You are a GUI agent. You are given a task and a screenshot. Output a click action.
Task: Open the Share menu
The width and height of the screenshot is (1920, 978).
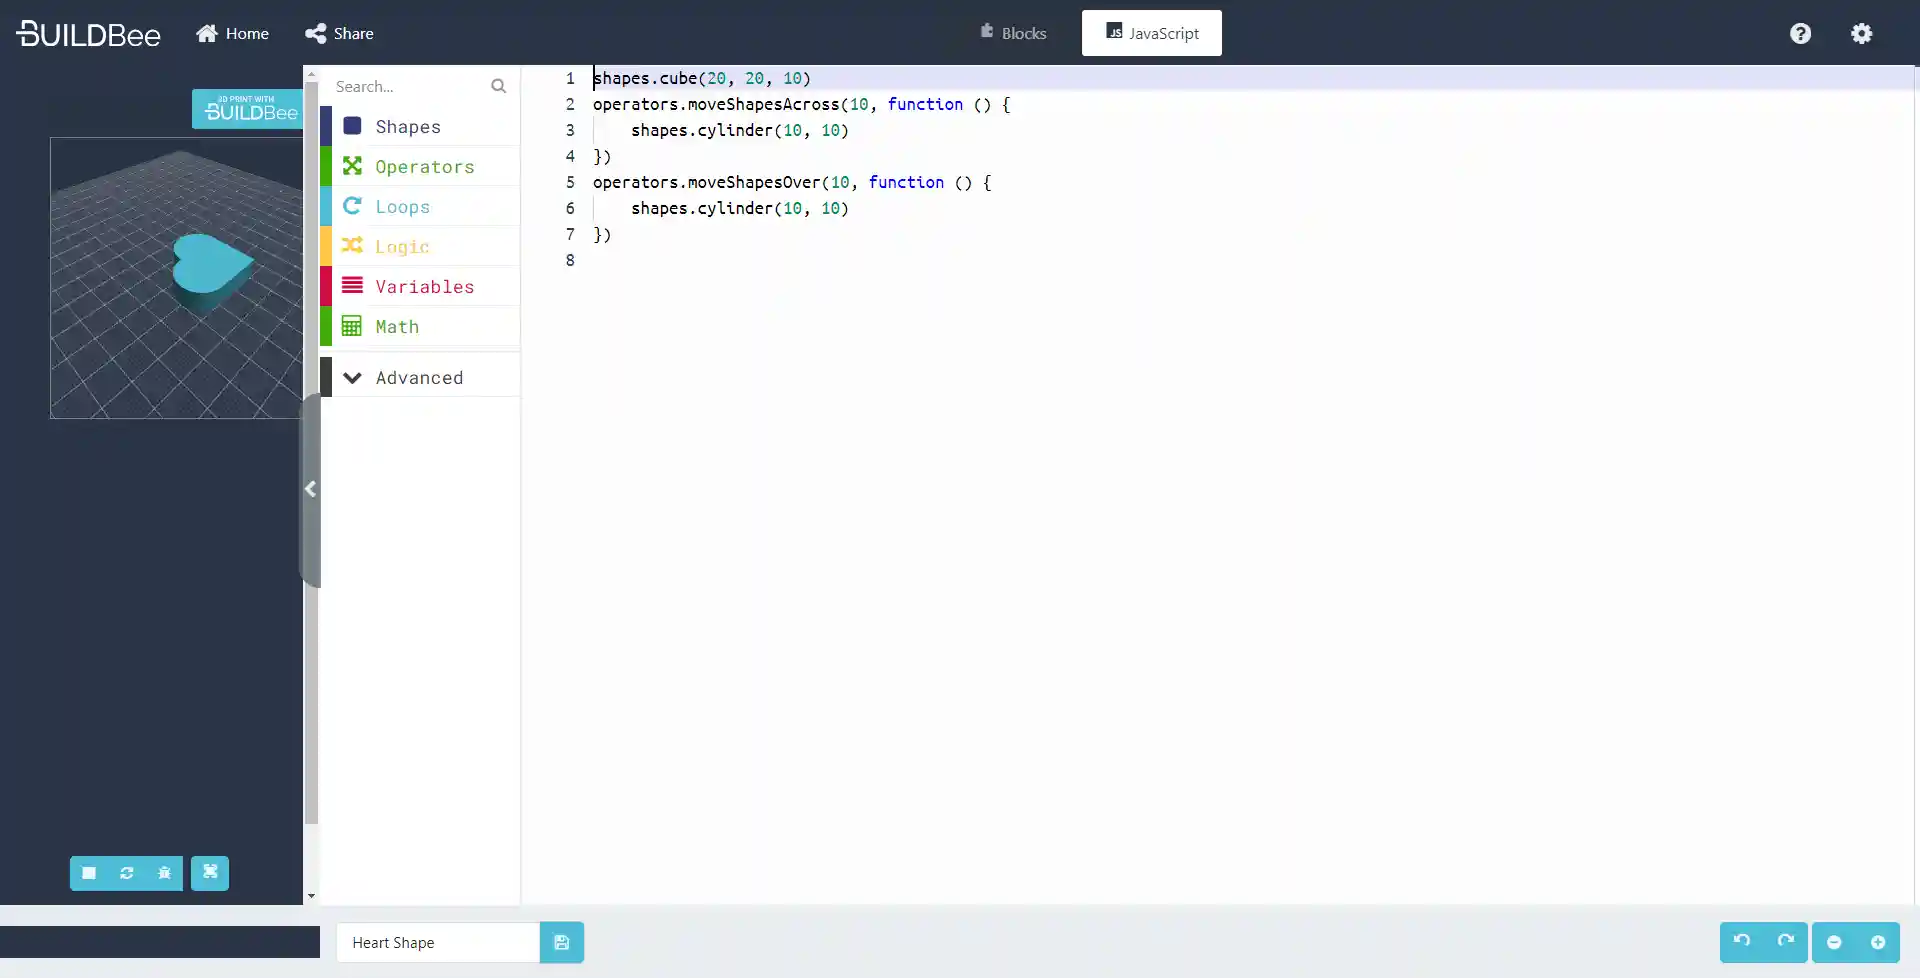pos(338,33)
